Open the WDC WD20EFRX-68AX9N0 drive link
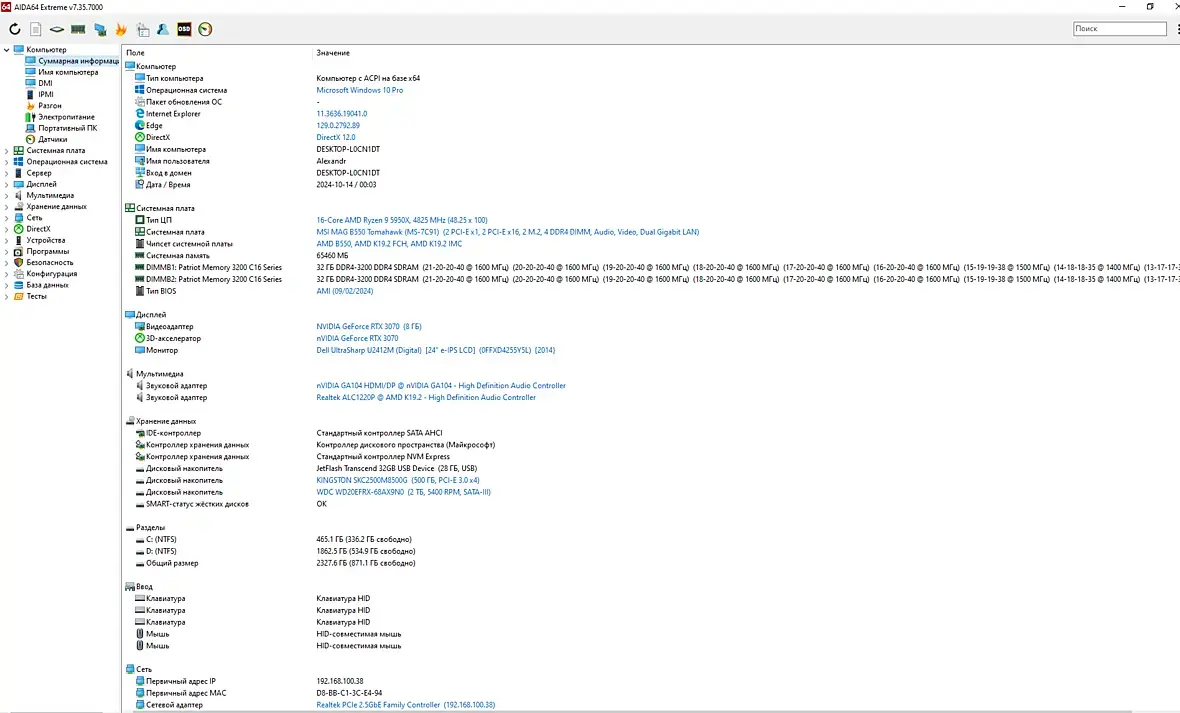Viewport: 1180px width, 713px height. pos(403,492)
